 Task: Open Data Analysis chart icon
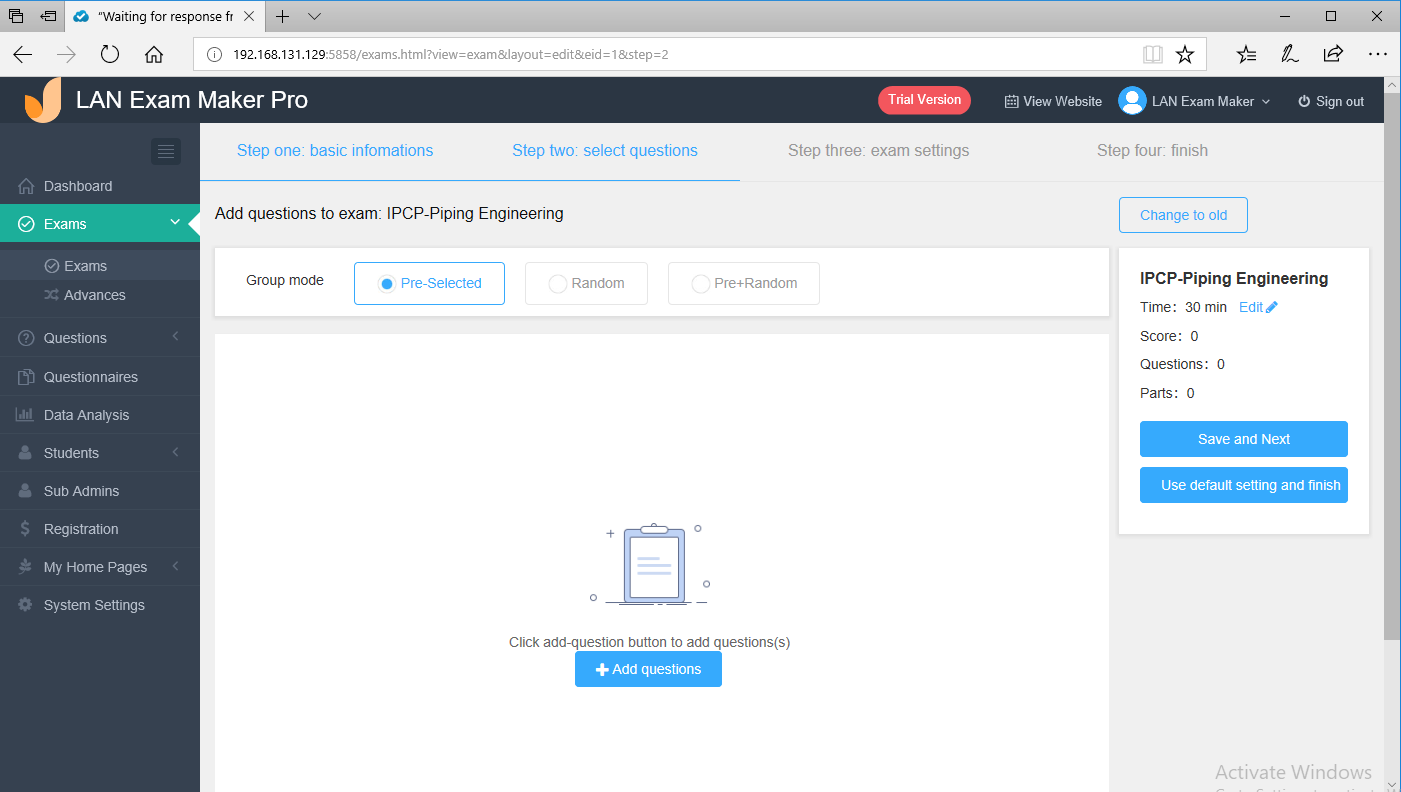[26, 415]
